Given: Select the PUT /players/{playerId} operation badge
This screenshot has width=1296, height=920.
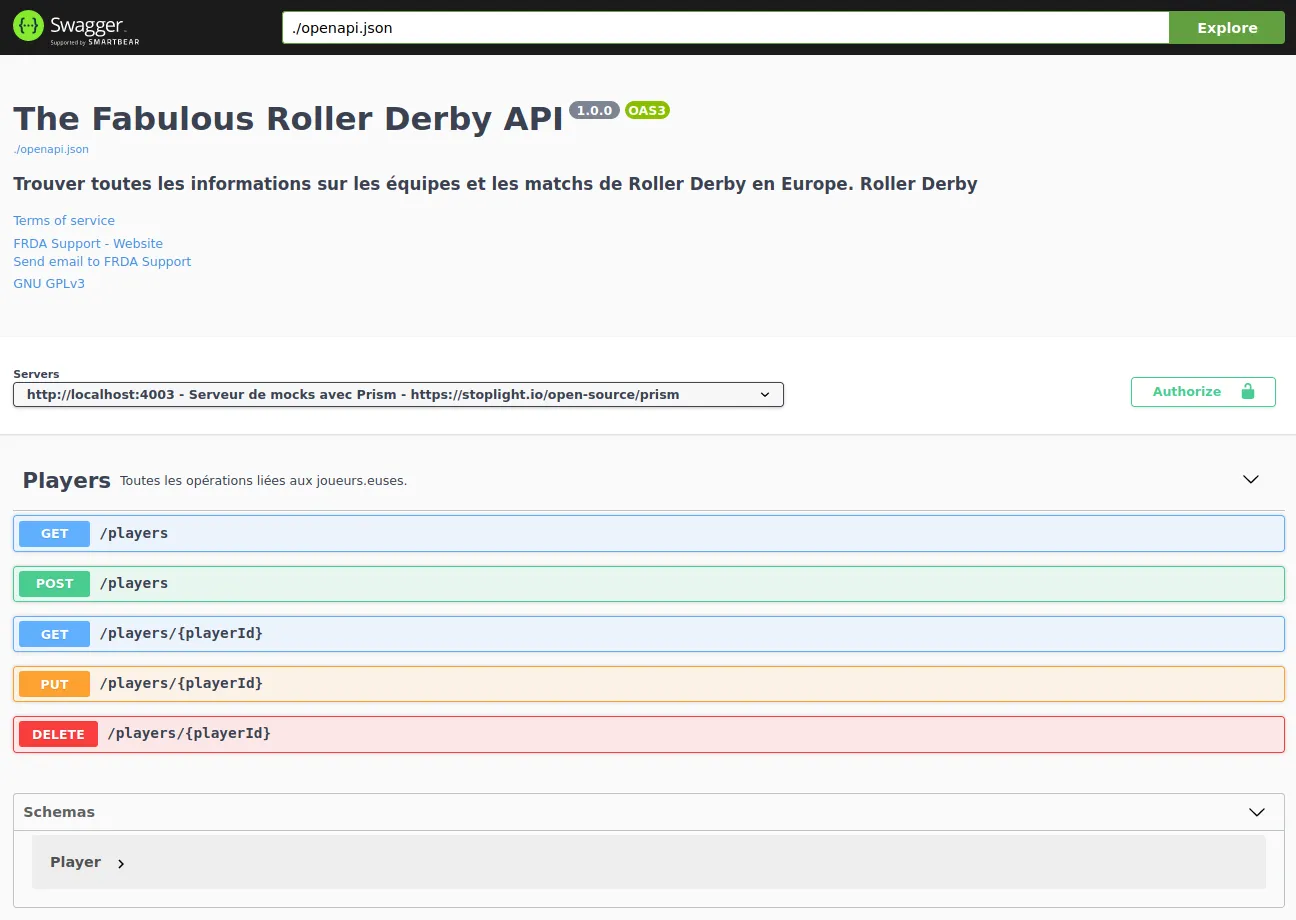Looking at the screenshot, I should [x=53, y=683].
